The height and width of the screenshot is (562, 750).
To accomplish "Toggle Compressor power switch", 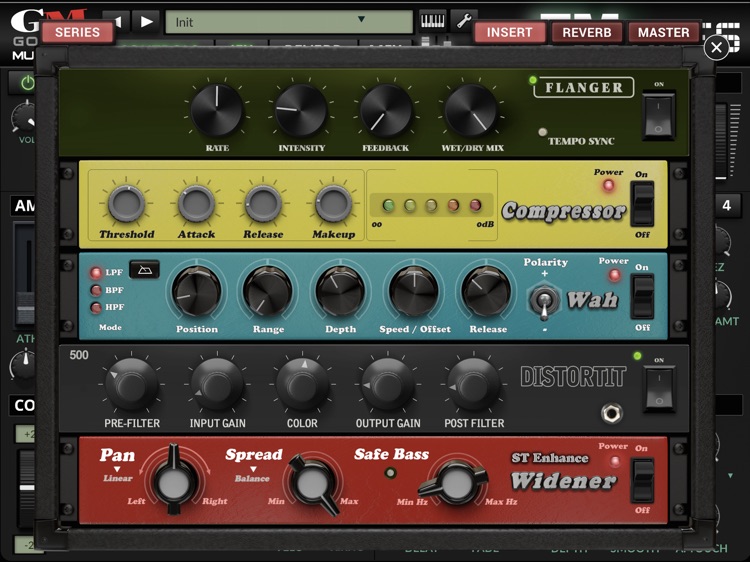I will click(642, 204).
